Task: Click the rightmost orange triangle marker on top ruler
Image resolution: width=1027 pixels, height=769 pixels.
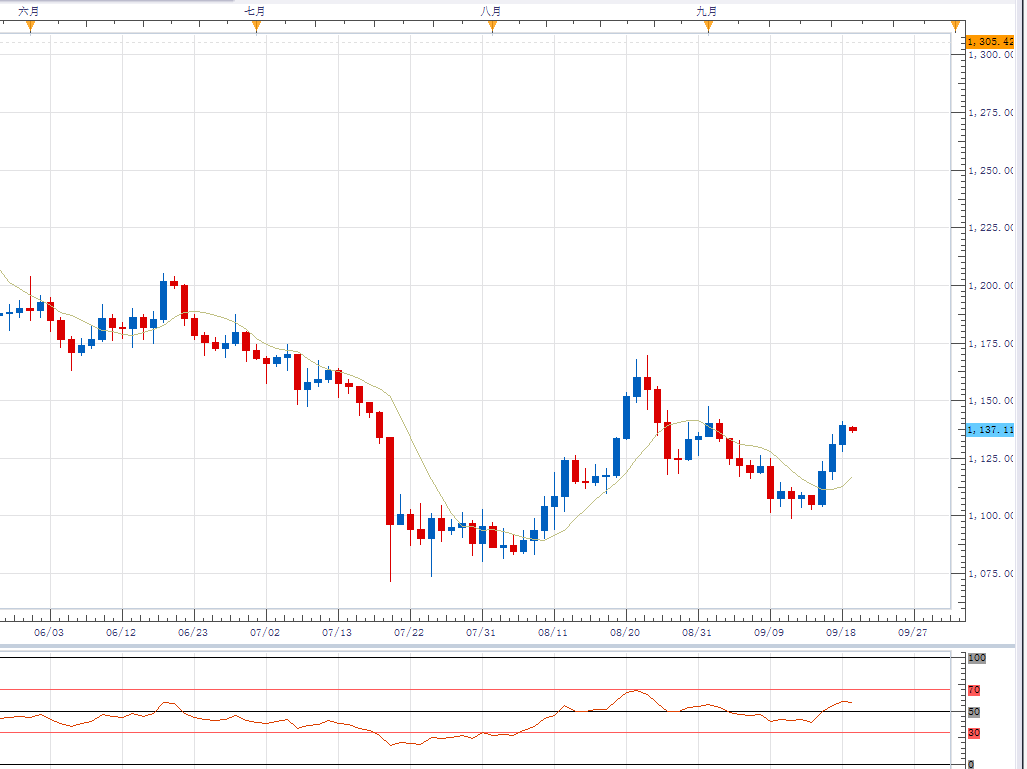Action: tap(956, 27)
